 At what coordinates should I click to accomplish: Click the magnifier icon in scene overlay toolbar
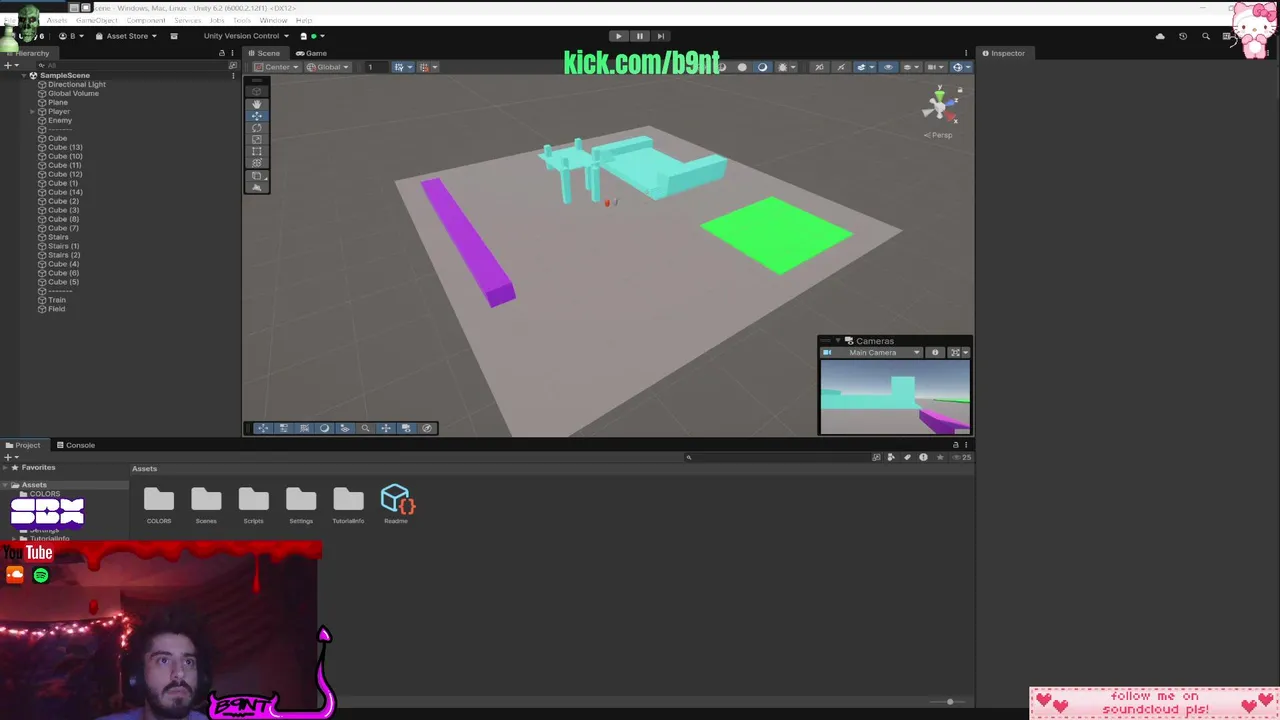[x=365, y=428]
